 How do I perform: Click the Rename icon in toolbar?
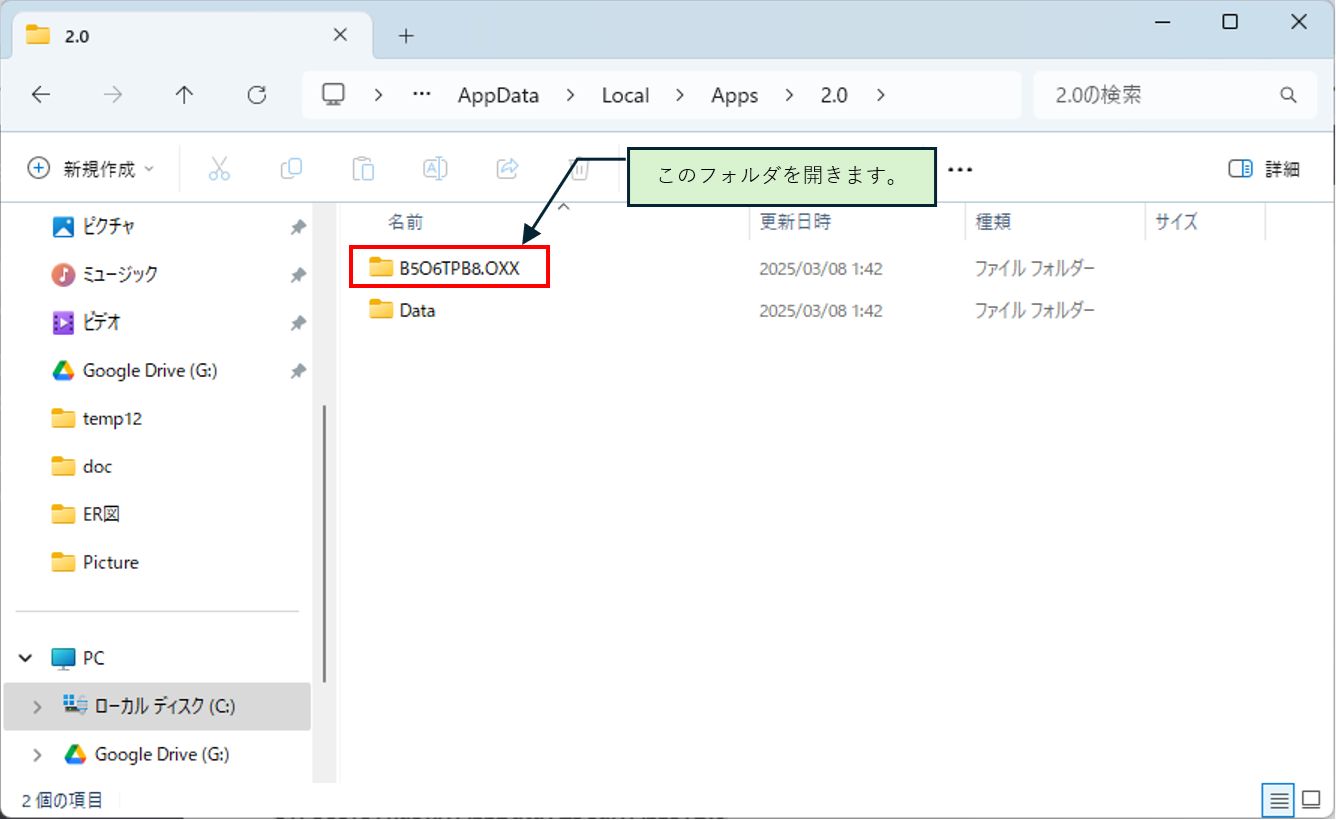pos(435,169)
